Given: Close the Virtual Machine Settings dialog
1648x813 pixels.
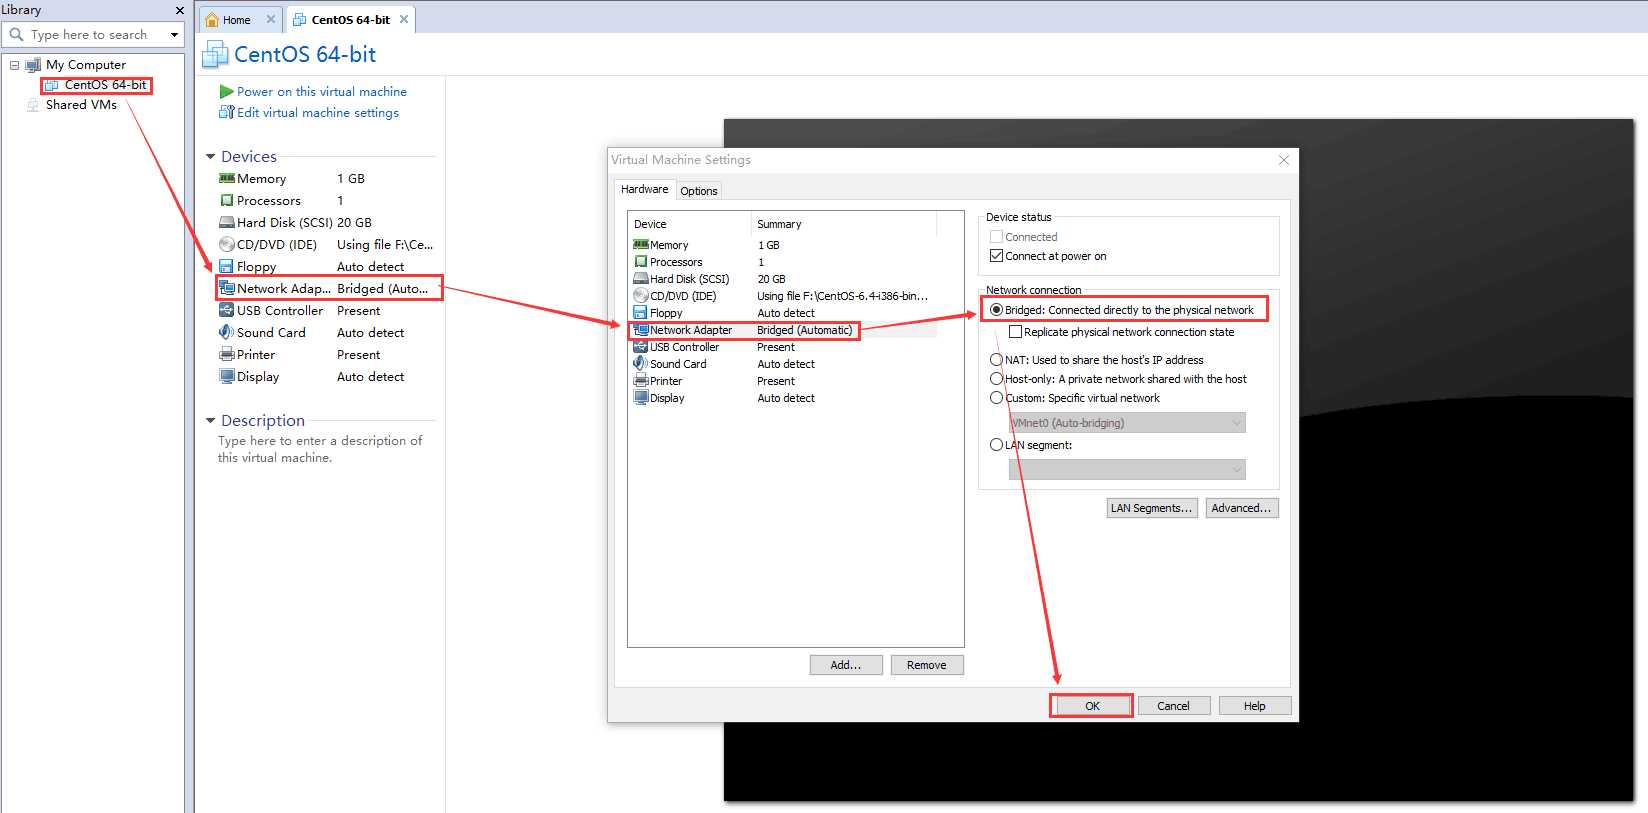Looking at the screenshot, I should (1284, 160).
